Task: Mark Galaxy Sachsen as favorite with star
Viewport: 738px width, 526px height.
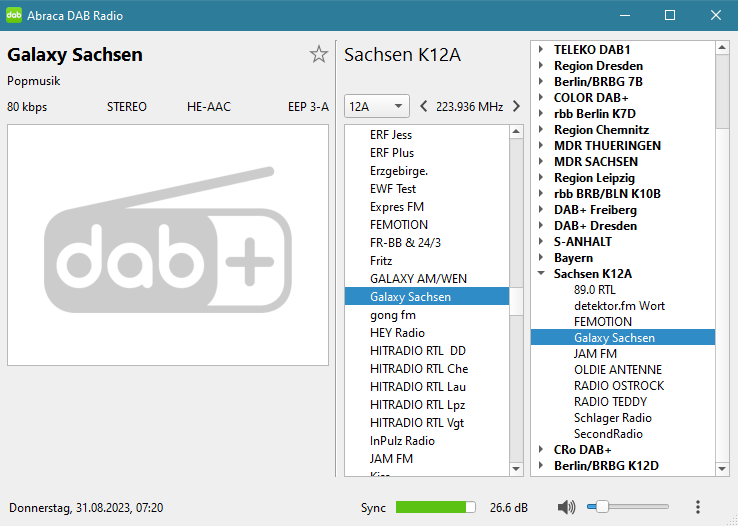Action: click(318, 55)
